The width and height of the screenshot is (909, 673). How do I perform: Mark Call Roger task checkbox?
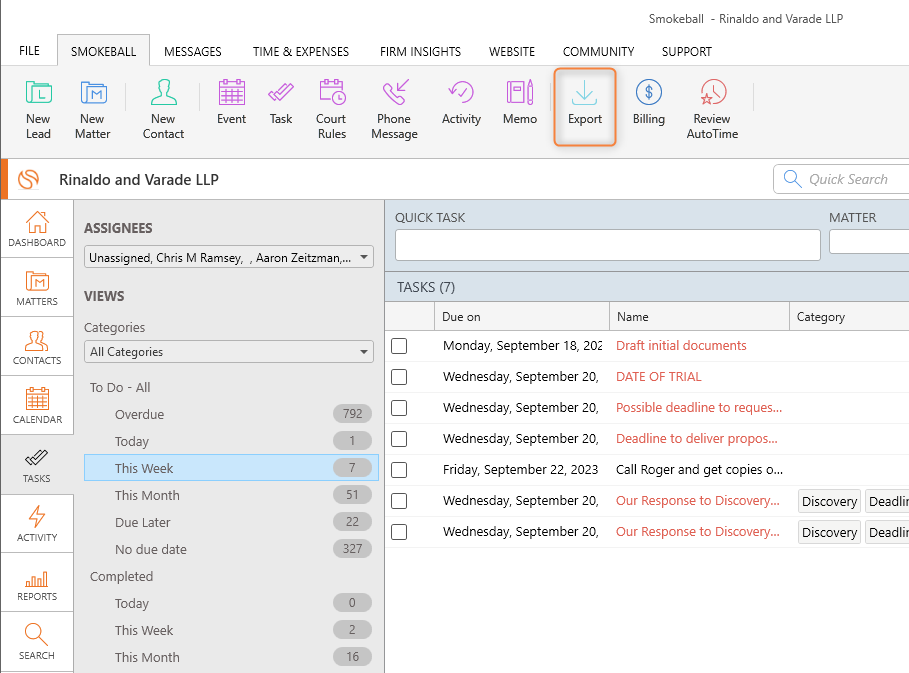point(399,470)
